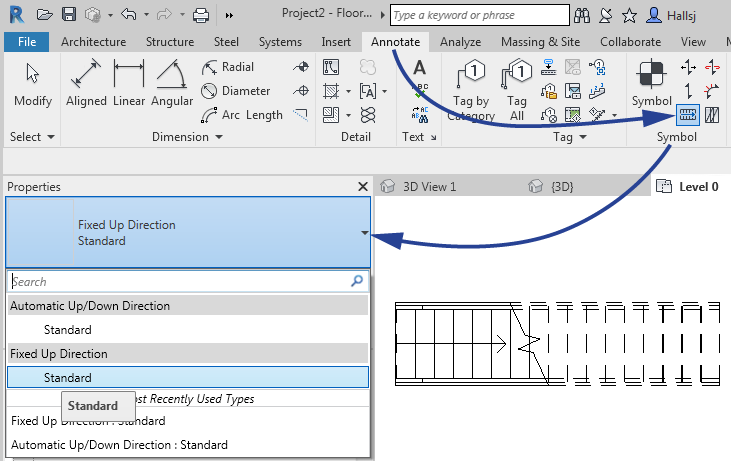
Task: Collapse the type selector dropdown arrow
Action: click(x=364, y=233)
